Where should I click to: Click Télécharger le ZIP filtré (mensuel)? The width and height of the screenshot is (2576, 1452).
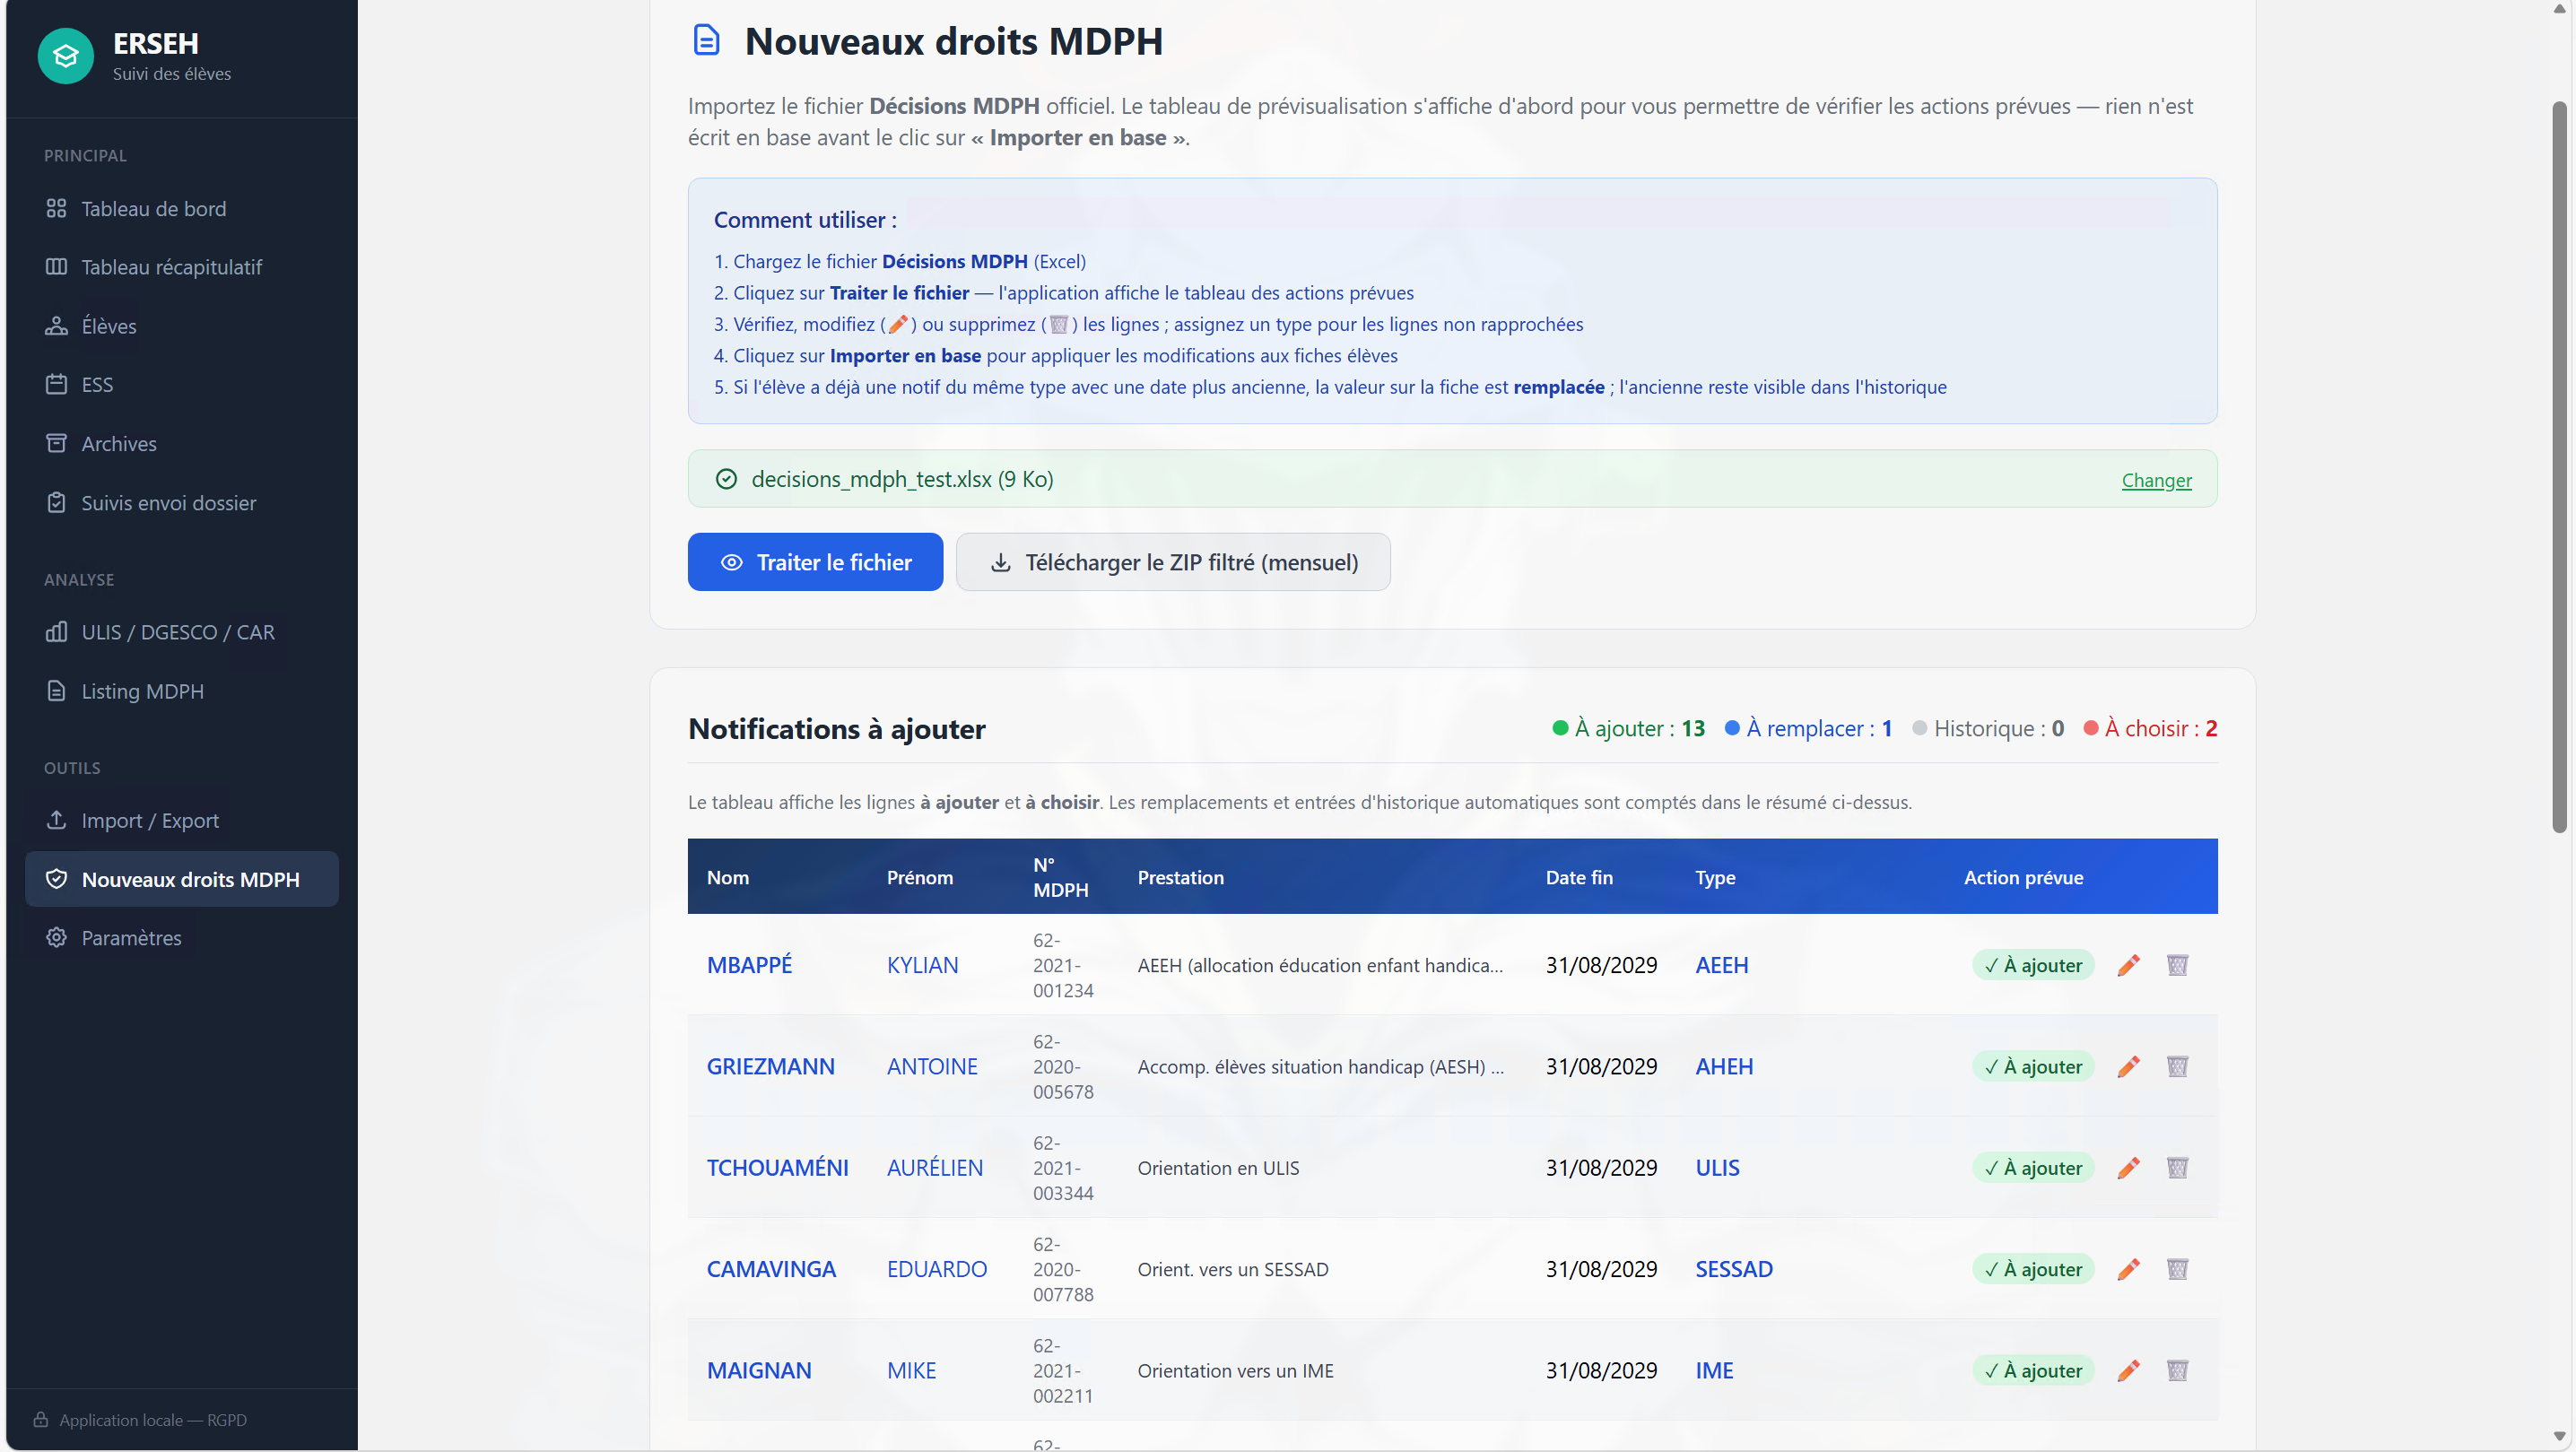[x=1173, y=562]
